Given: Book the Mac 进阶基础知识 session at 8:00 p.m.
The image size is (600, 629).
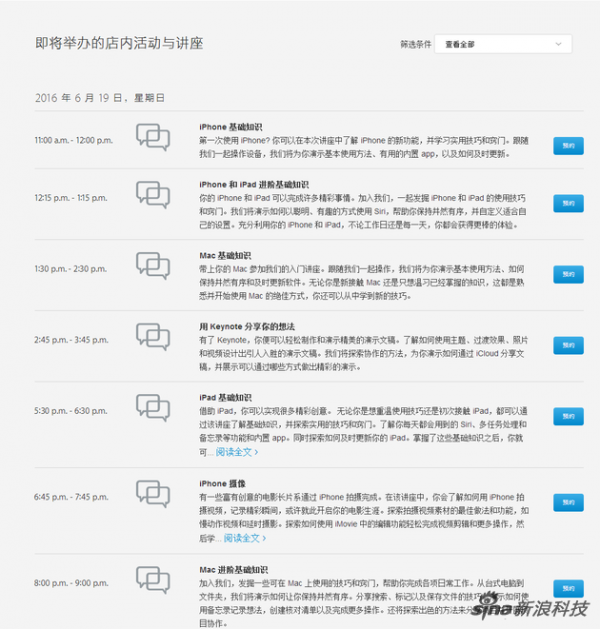Looking at the screenshot, I should (x=568, y=588).
